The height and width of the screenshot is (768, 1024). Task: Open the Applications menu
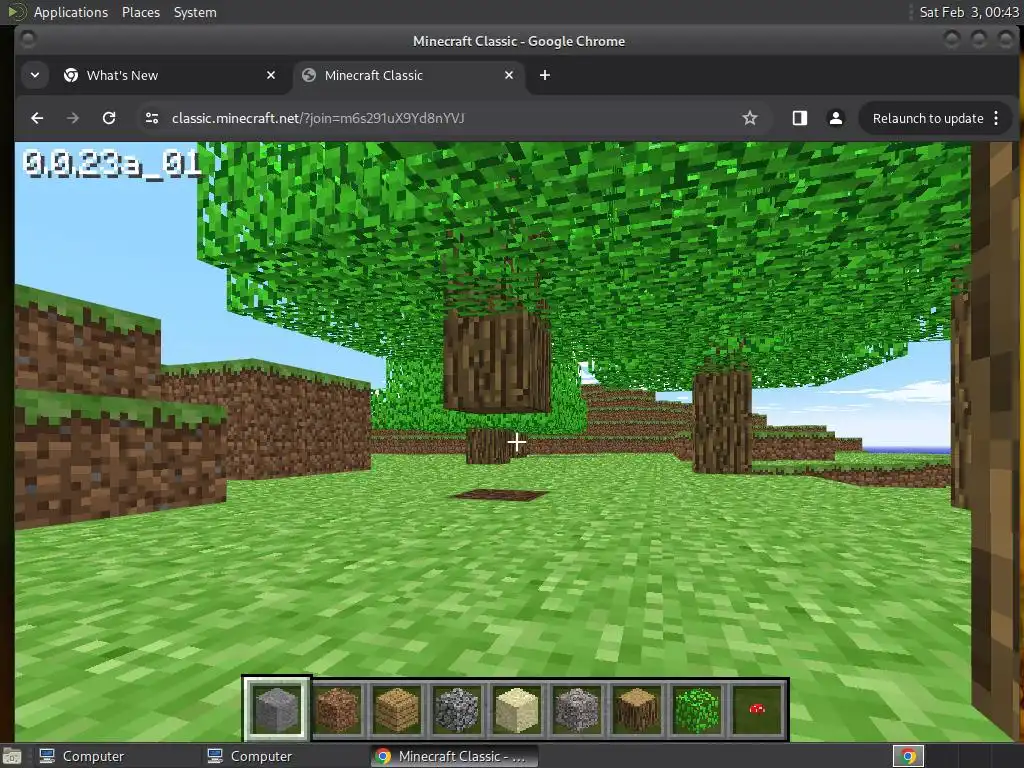71,12
